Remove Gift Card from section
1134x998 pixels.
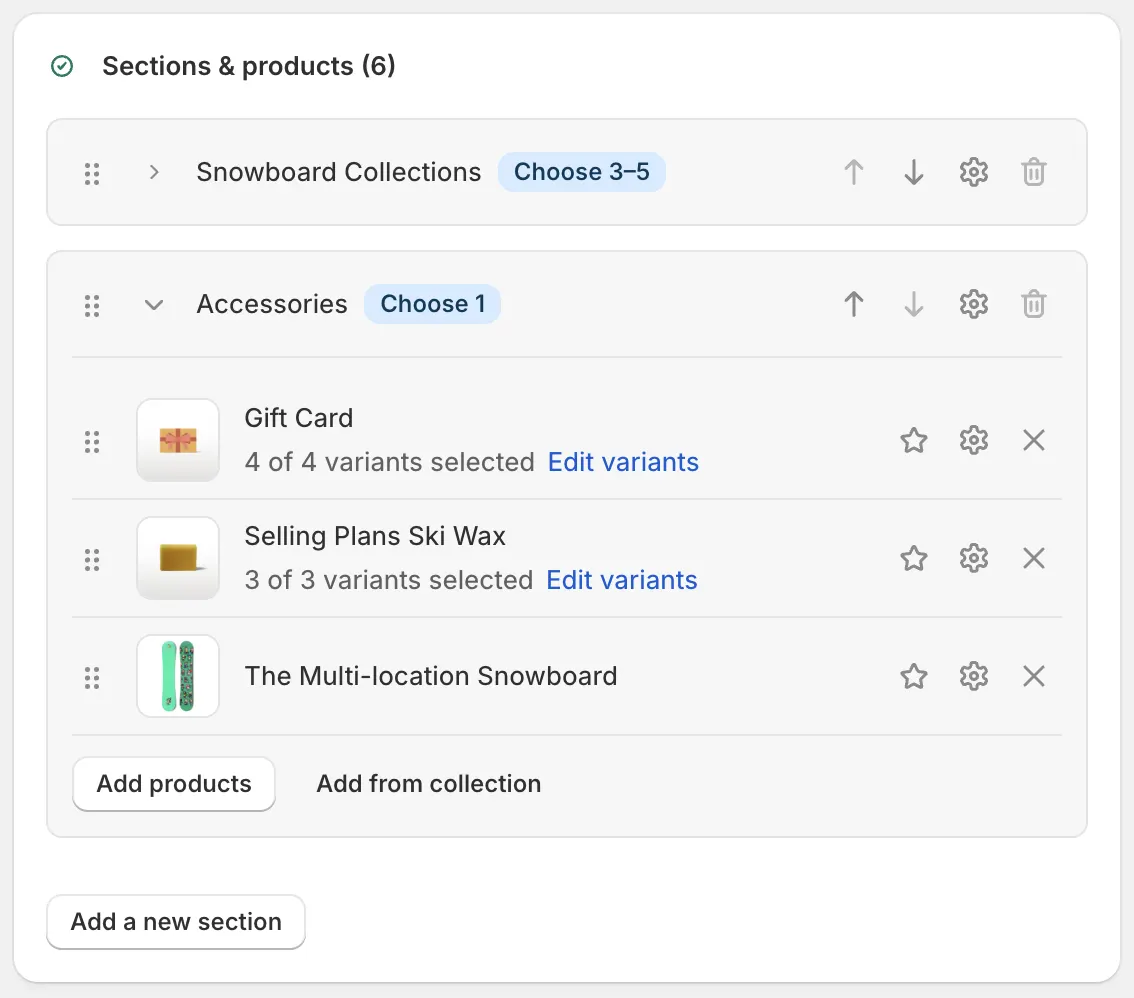[1033, 440]
